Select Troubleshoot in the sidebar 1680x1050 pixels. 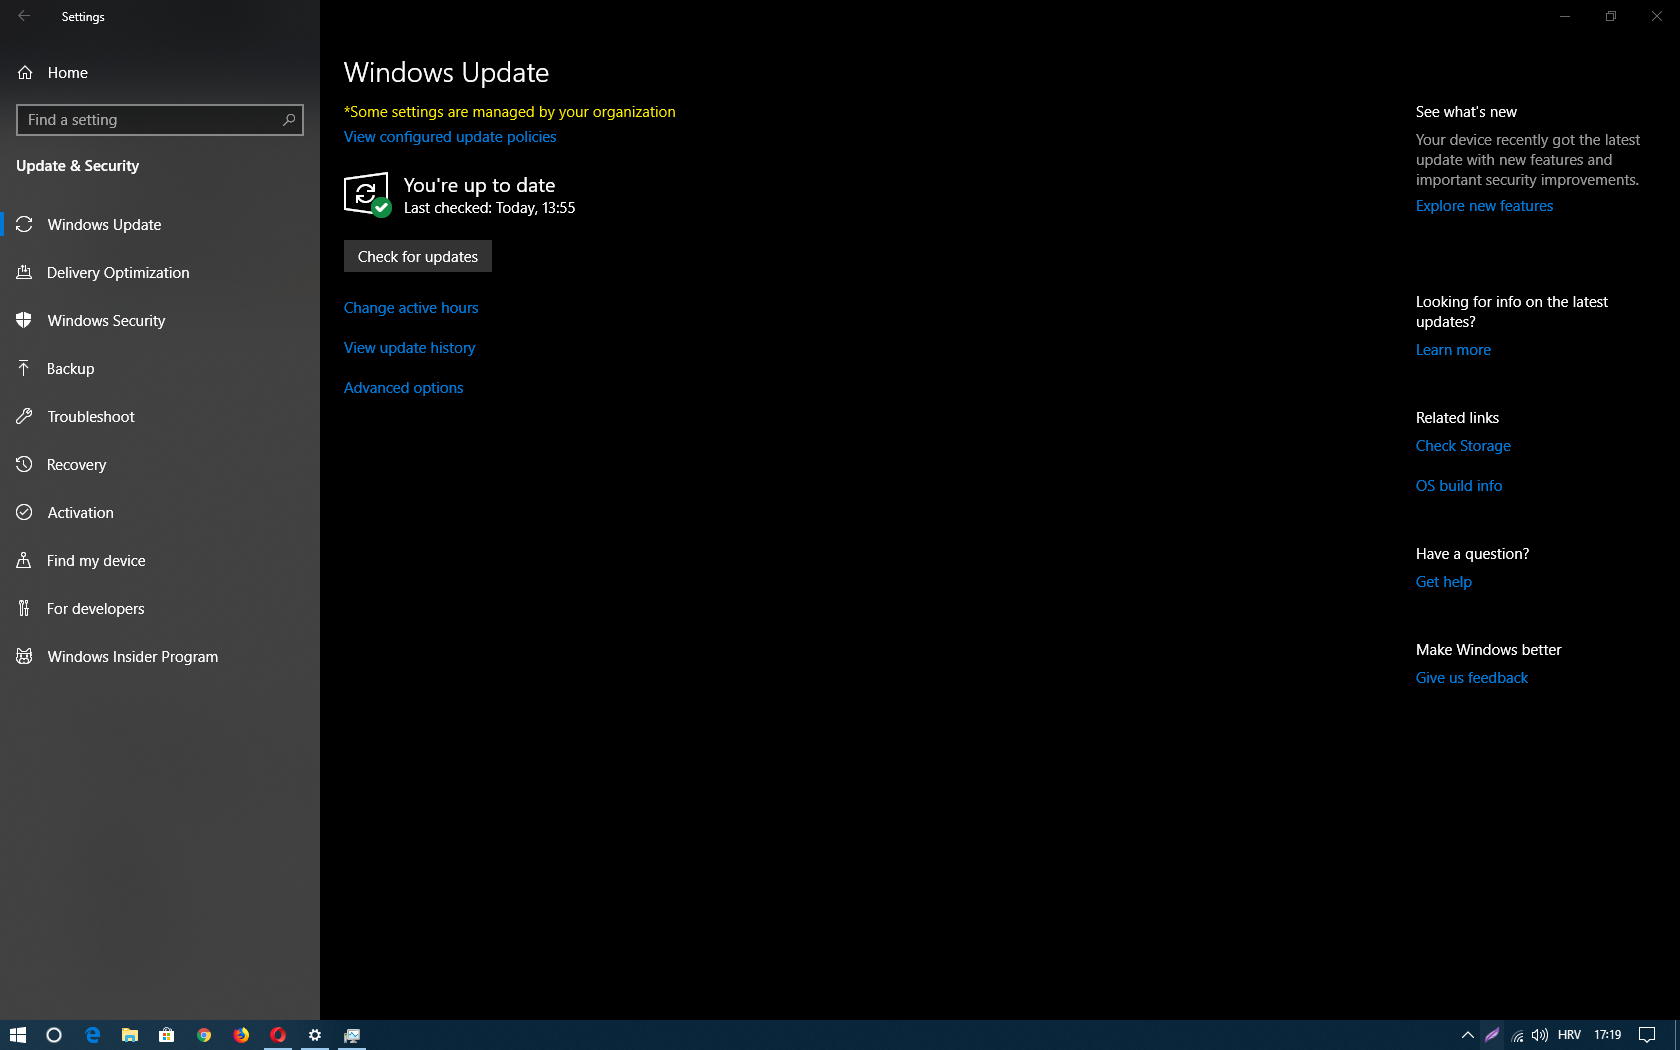[160, 417]
